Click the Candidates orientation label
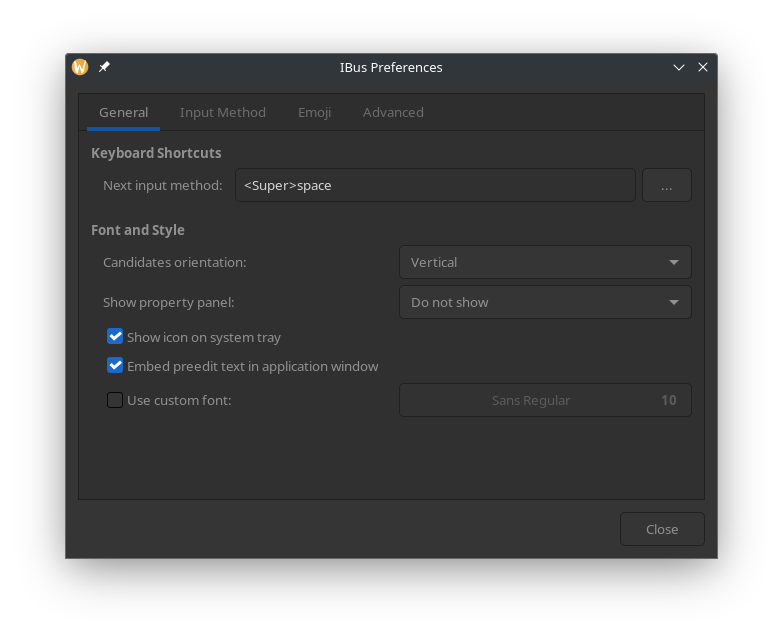783x636 pixels. coord(175,263)
